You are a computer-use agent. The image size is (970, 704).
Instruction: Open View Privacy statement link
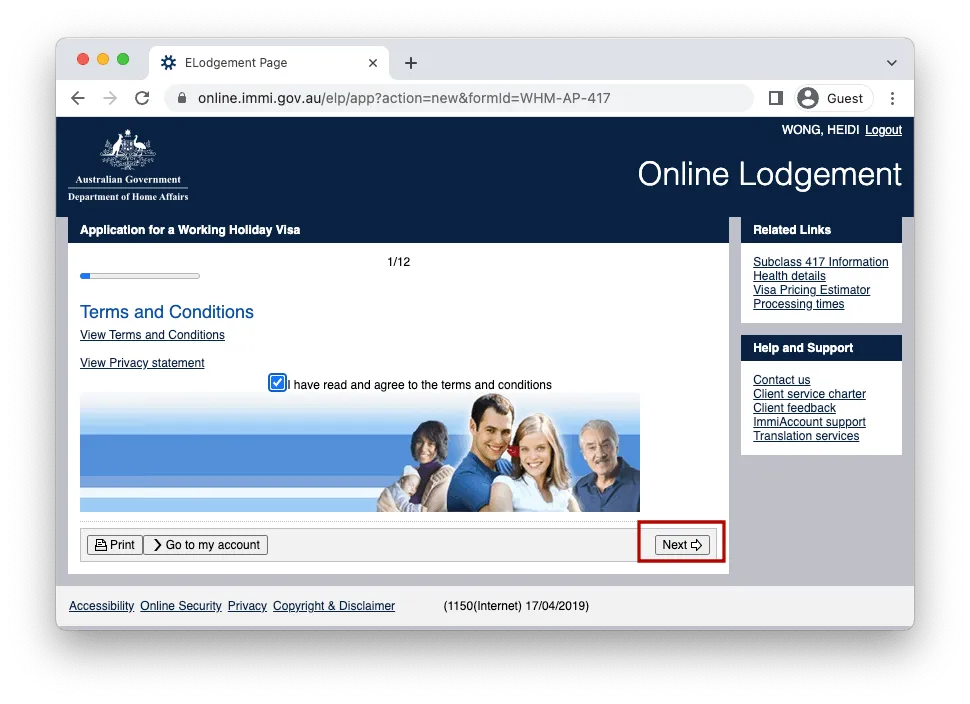point(142,363)
